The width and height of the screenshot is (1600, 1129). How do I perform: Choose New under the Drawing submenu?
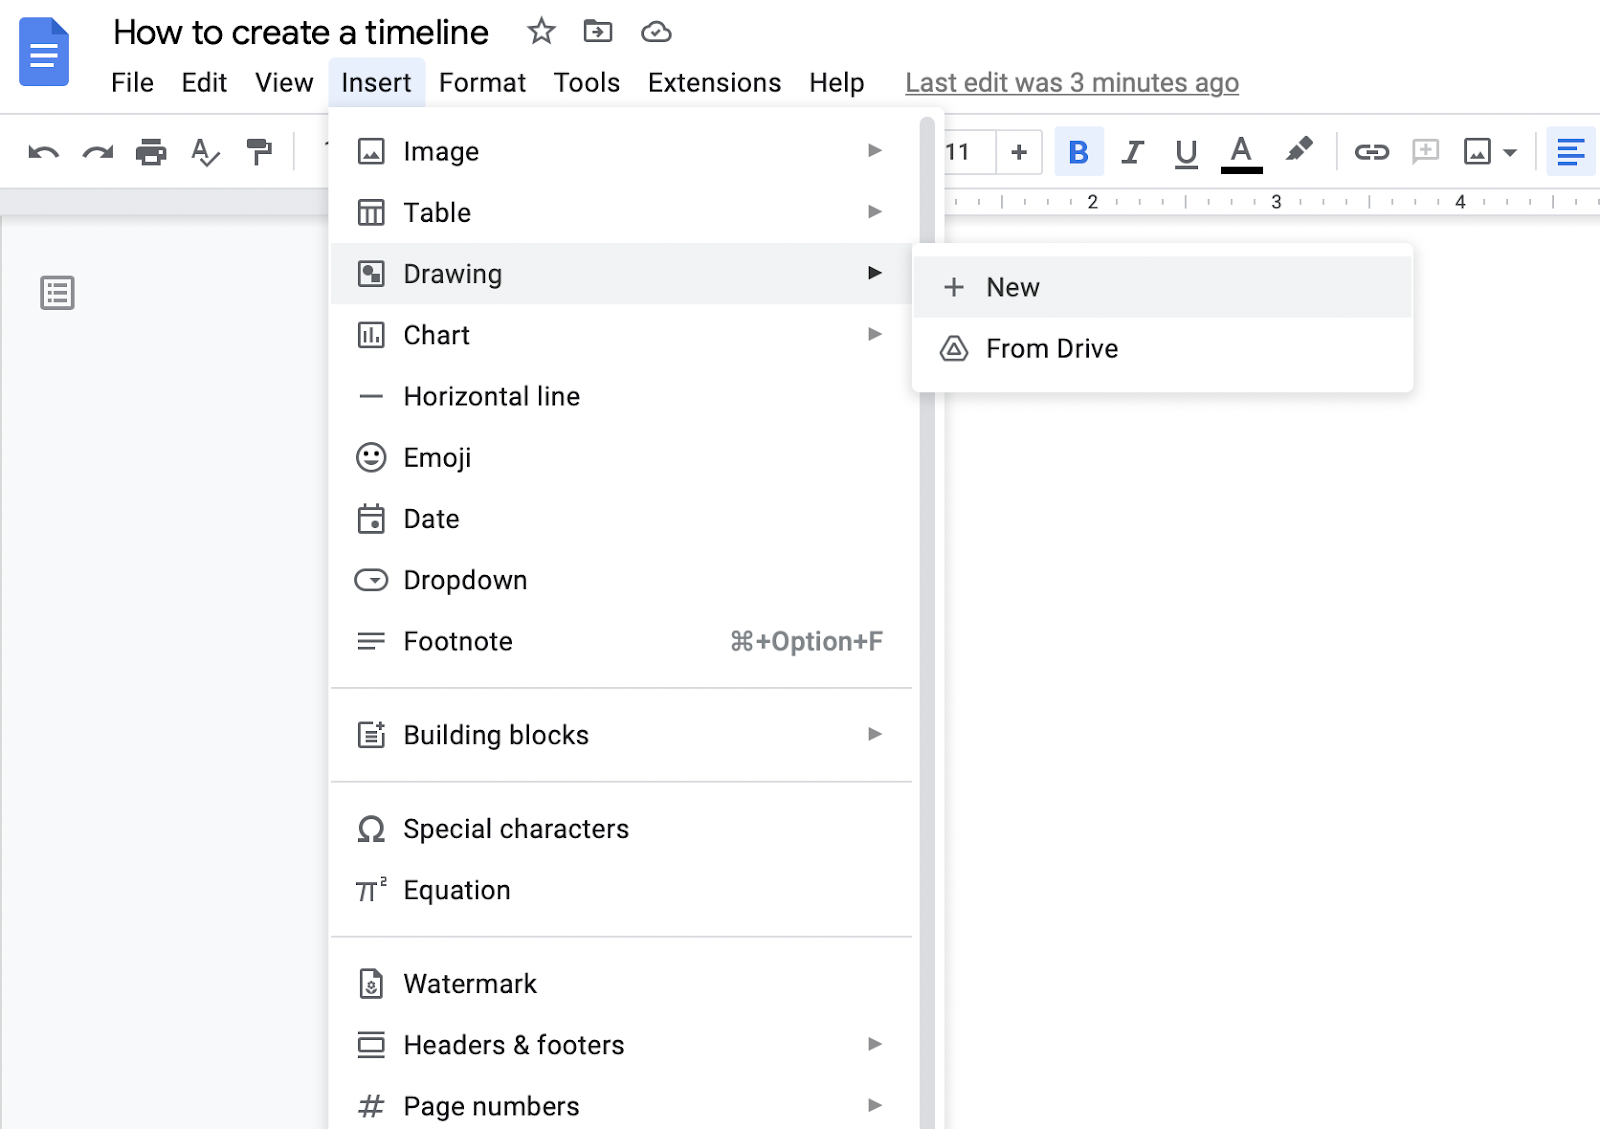pos(1013,287)
